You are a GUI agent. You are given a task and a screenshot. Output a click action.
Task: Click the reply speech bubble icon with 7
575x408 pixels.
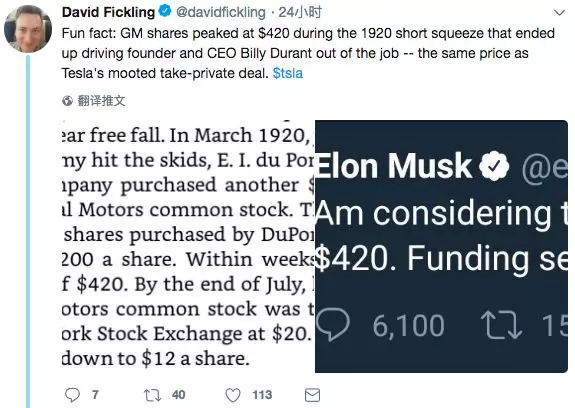pos(72,395)
